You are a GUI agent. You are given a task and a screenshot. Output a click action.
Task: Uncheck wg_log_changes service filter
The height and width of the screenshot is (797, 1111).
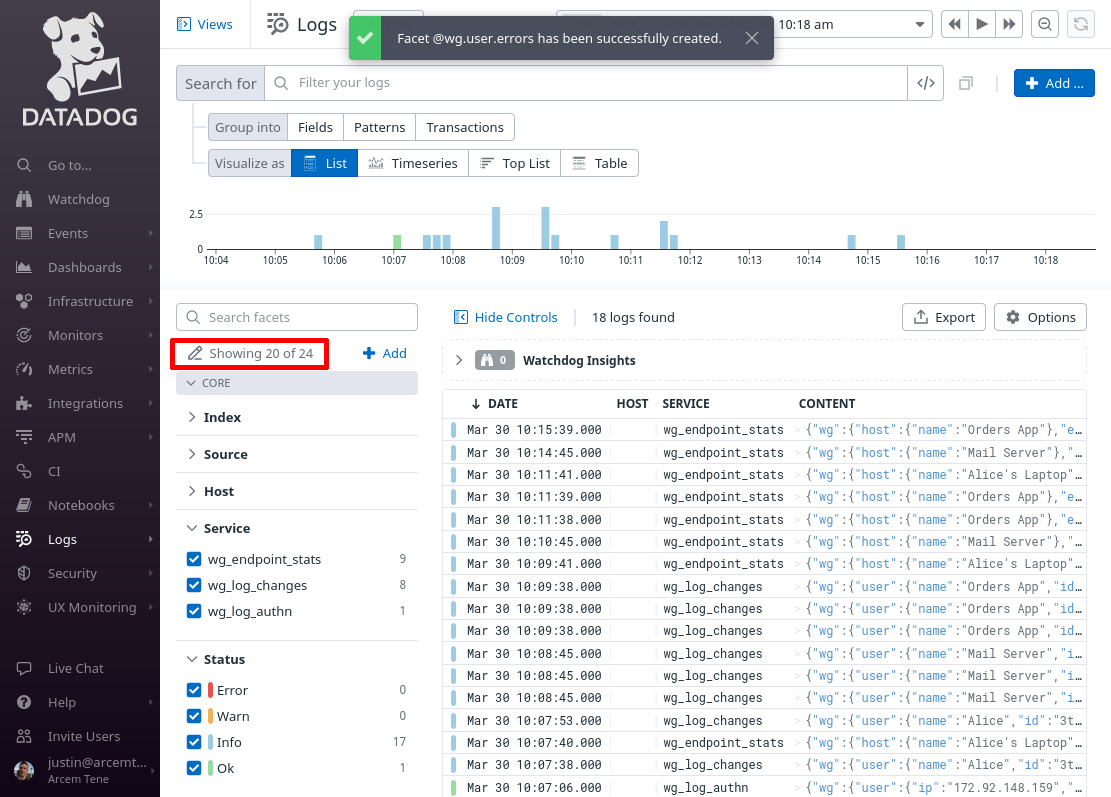click(194, 585)
